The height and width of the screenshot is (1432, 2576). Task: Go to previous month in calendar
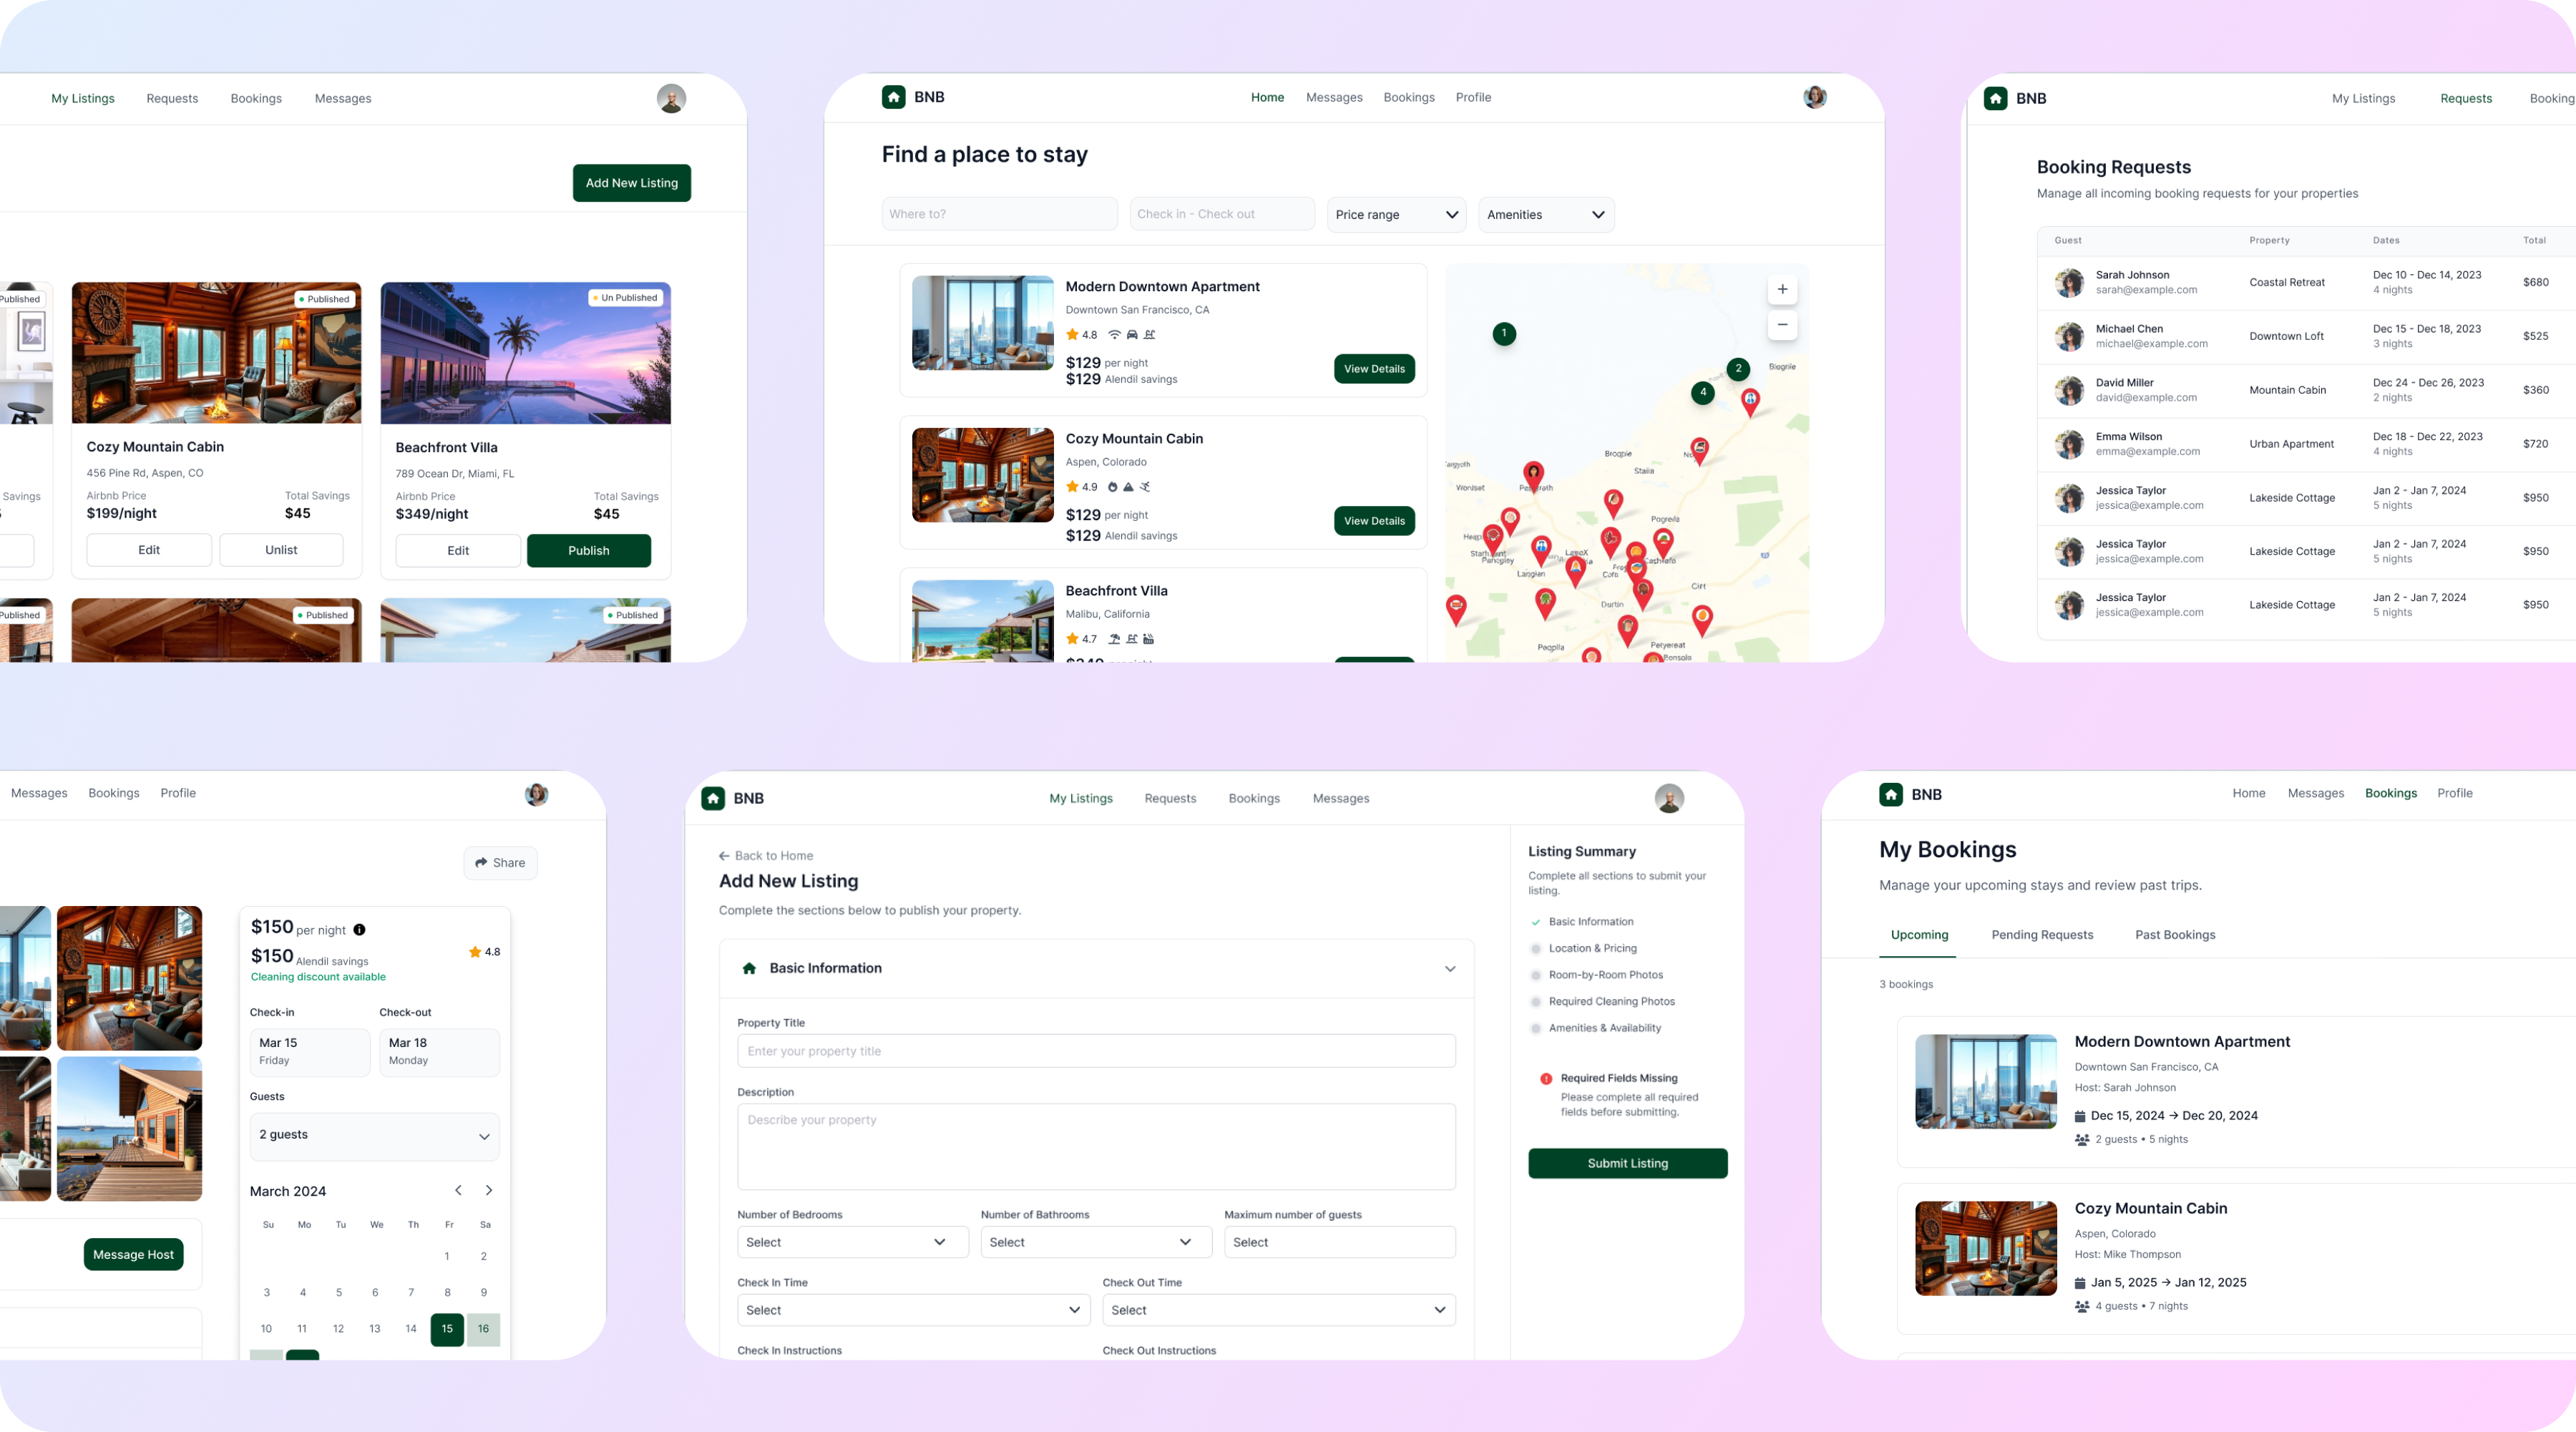click(458, 1190)
